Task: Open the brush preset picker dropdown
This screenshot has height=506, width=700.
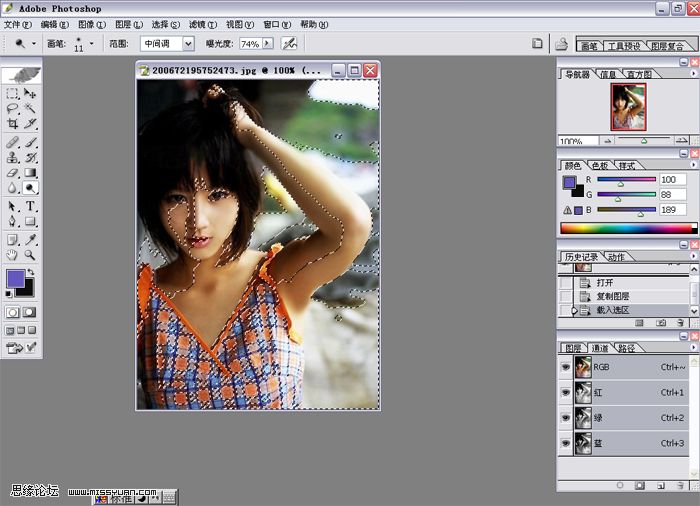Action: (92, 44)
